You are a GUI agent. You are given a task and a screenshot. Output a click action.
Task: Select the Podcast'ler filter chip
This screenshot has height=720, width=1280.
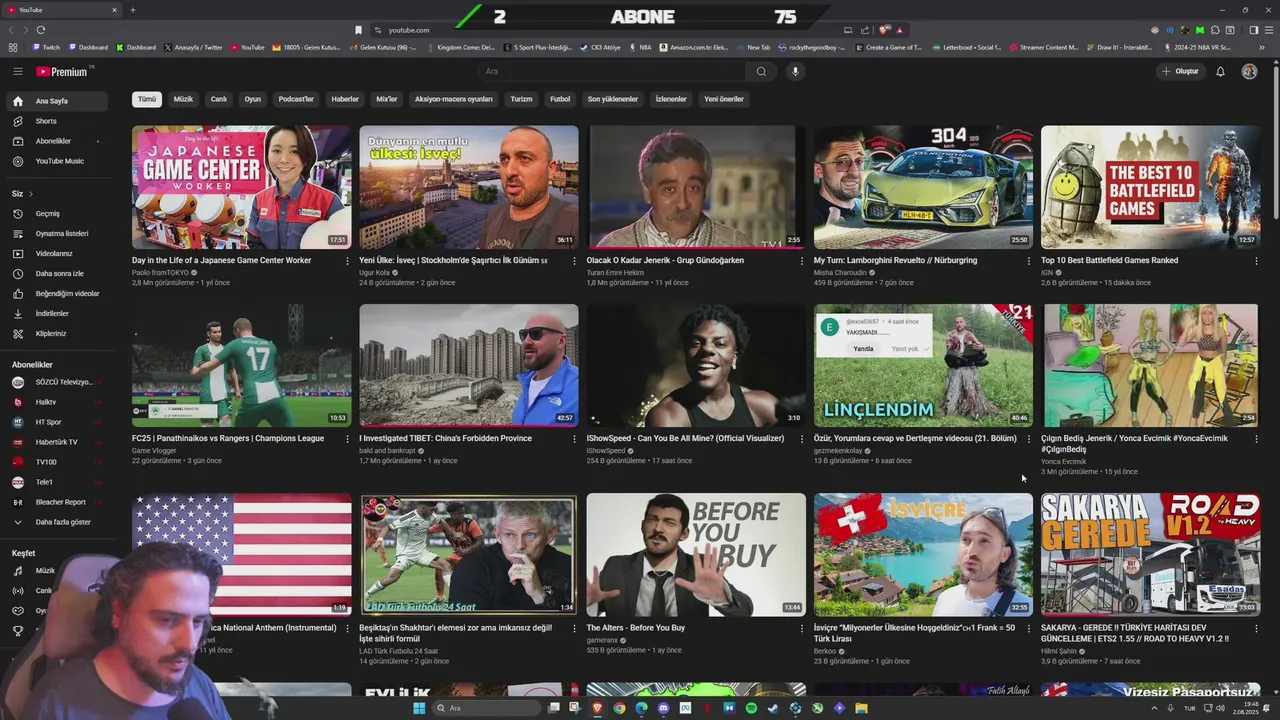point(296,99)
